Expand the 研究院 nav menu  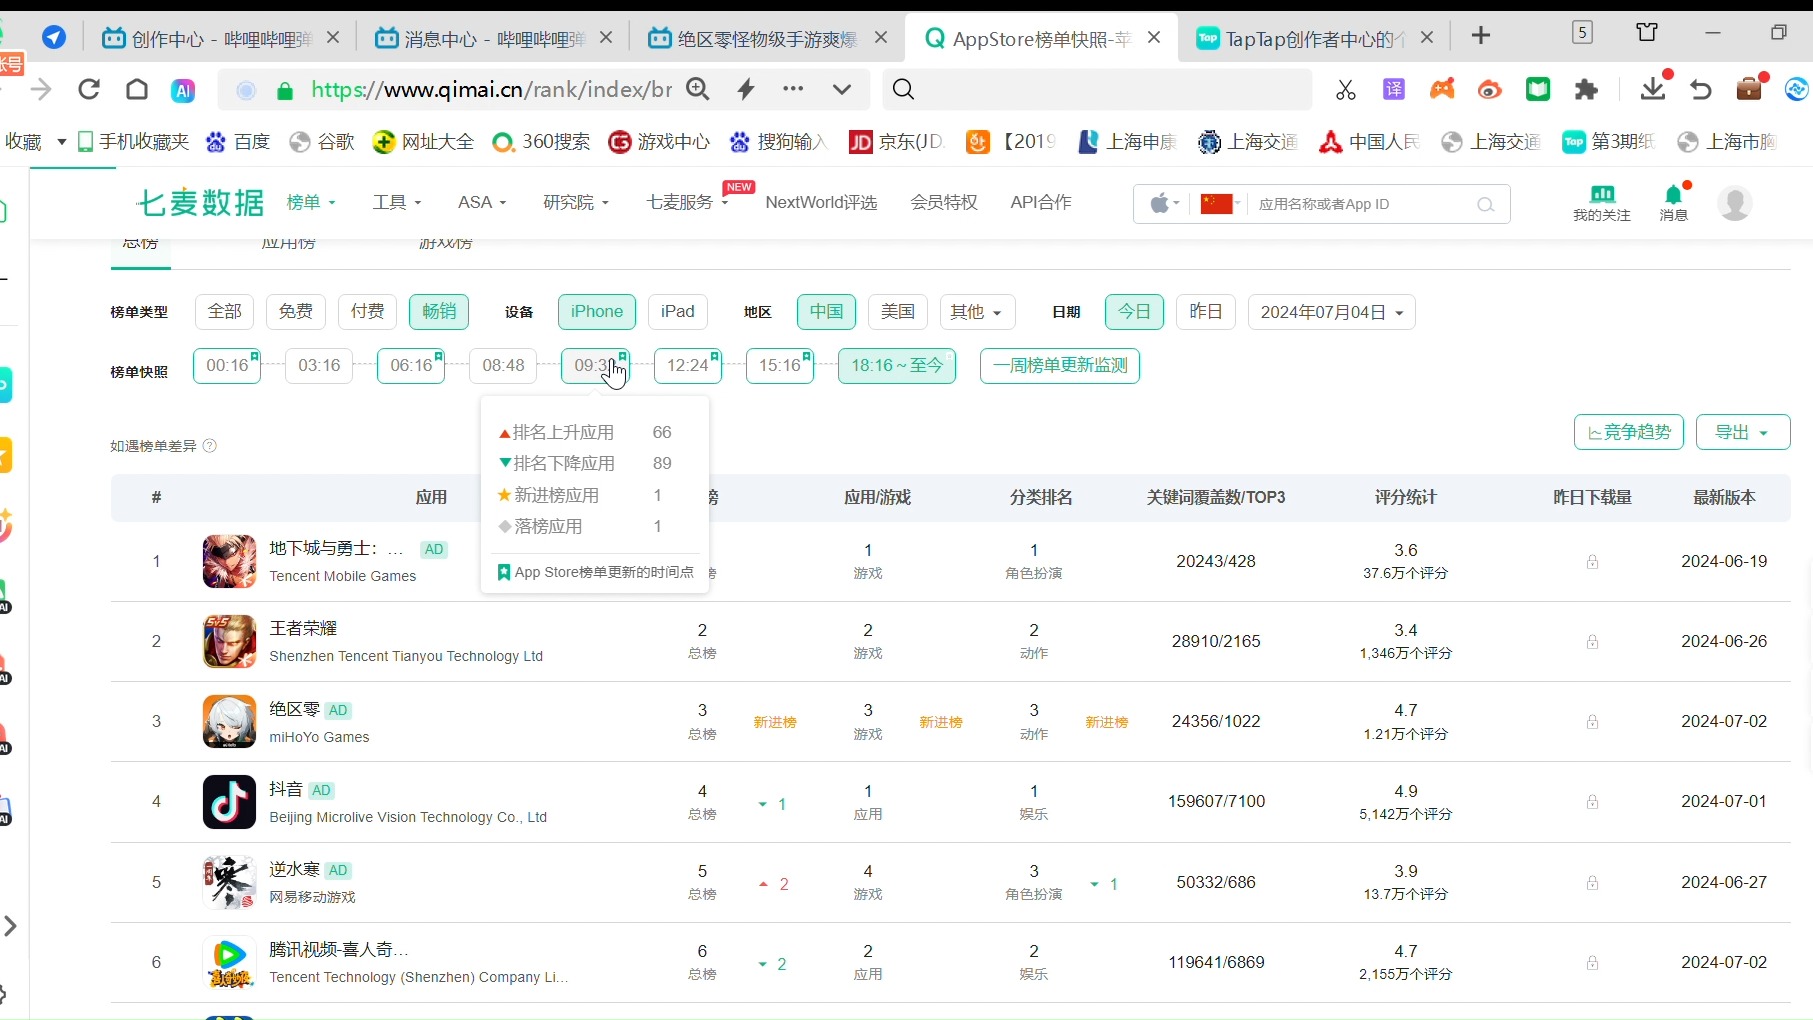click(576, 203)
